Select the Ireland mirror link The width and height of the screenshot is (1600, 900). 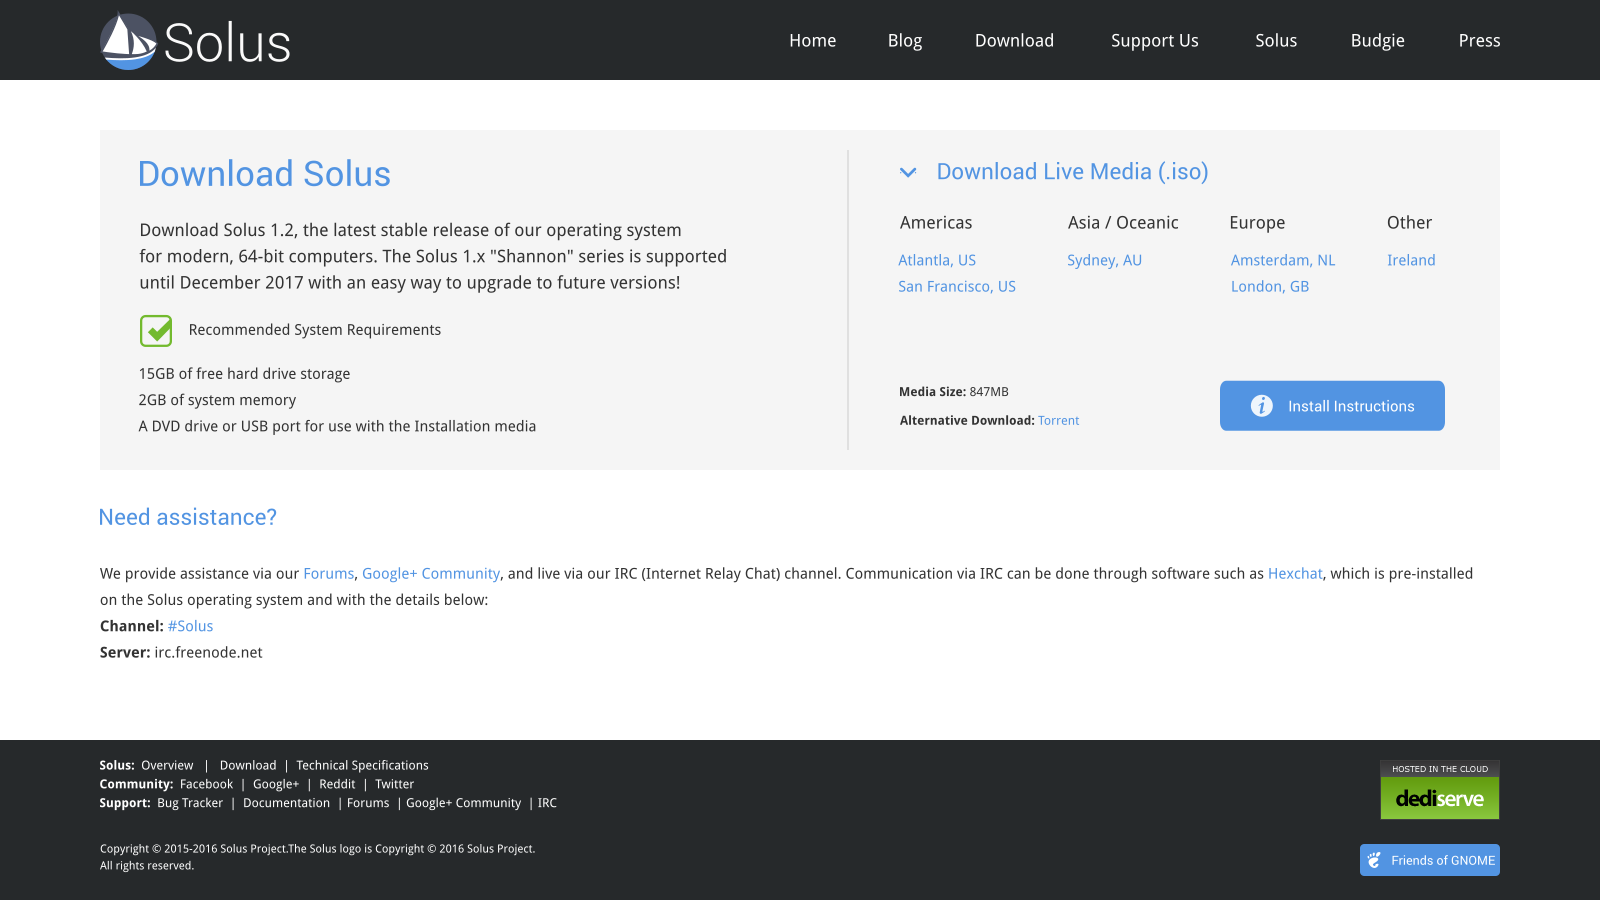click(x=1411, y=260)
